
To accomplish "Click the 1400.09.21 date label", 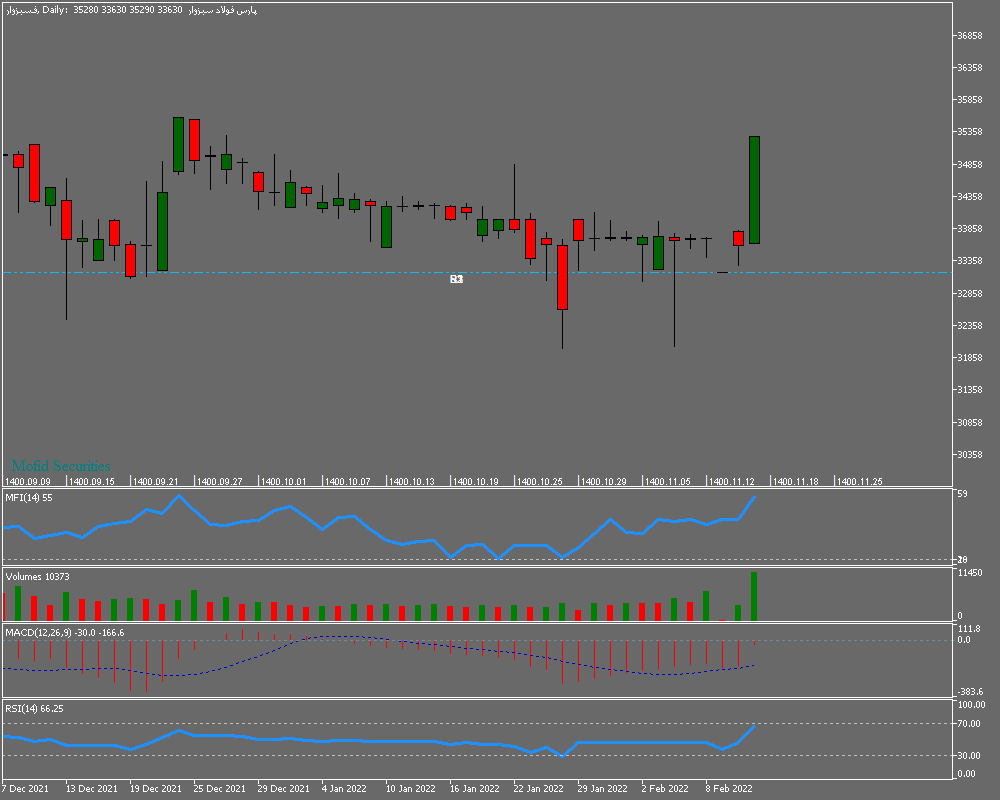I will pos(156,482).
